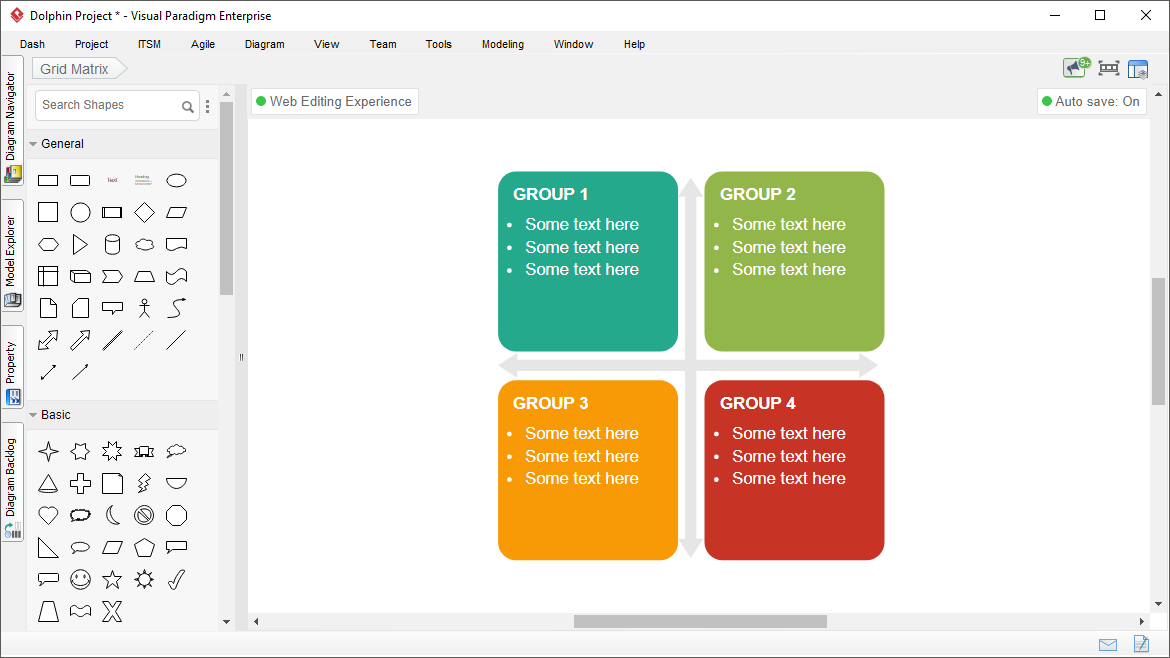Open the Agile menu
1170x658 pixels.
(x=203, y=44)
